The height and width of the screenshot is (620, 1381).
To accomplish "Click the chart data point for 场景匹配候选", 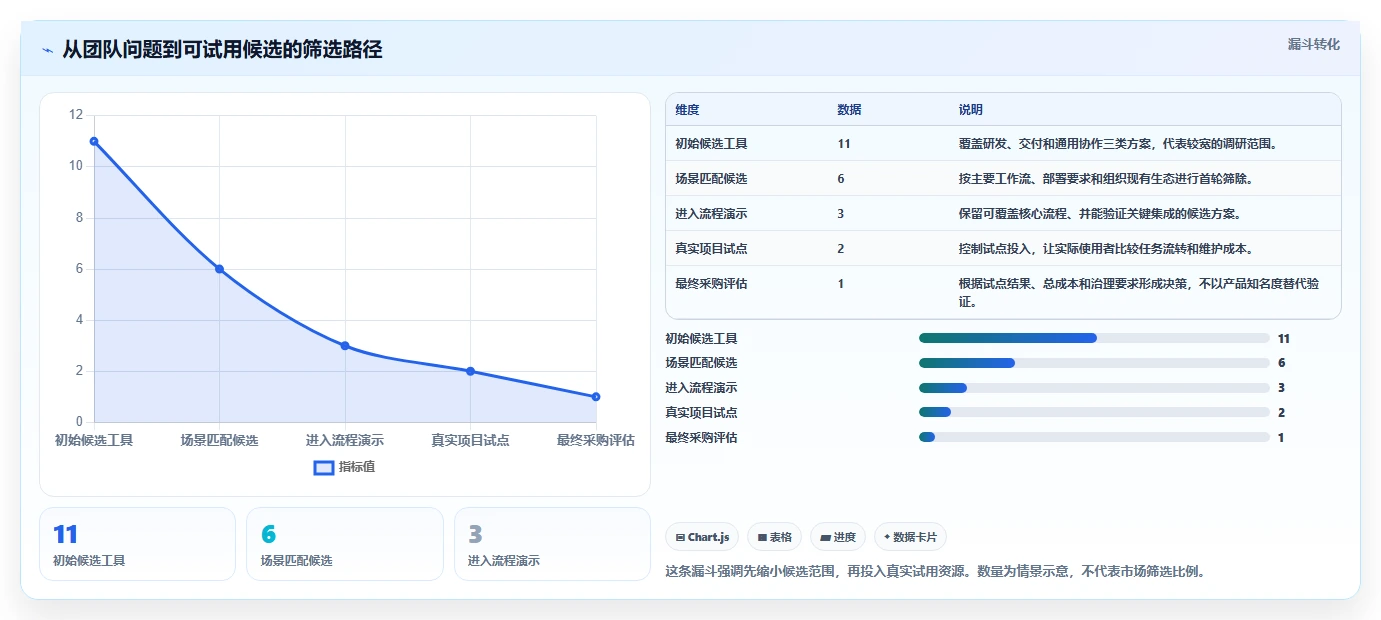I will 219,269.
